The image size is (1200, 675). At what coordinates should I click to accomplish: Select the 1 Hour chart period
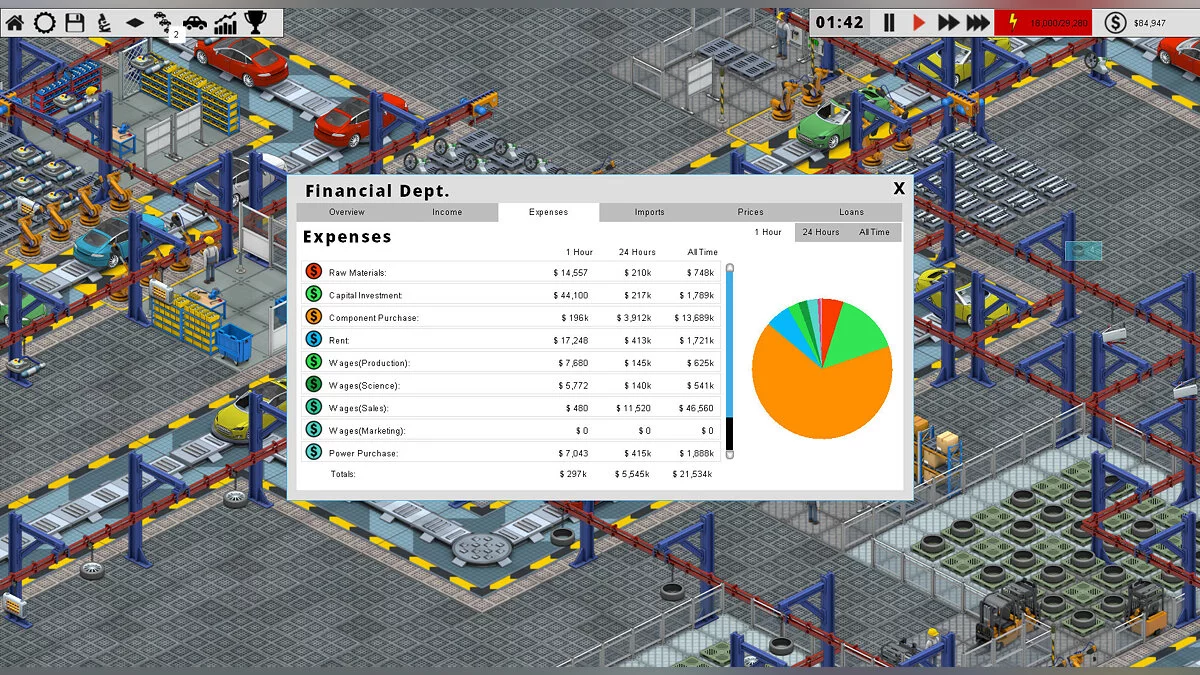tap(768, 232)
